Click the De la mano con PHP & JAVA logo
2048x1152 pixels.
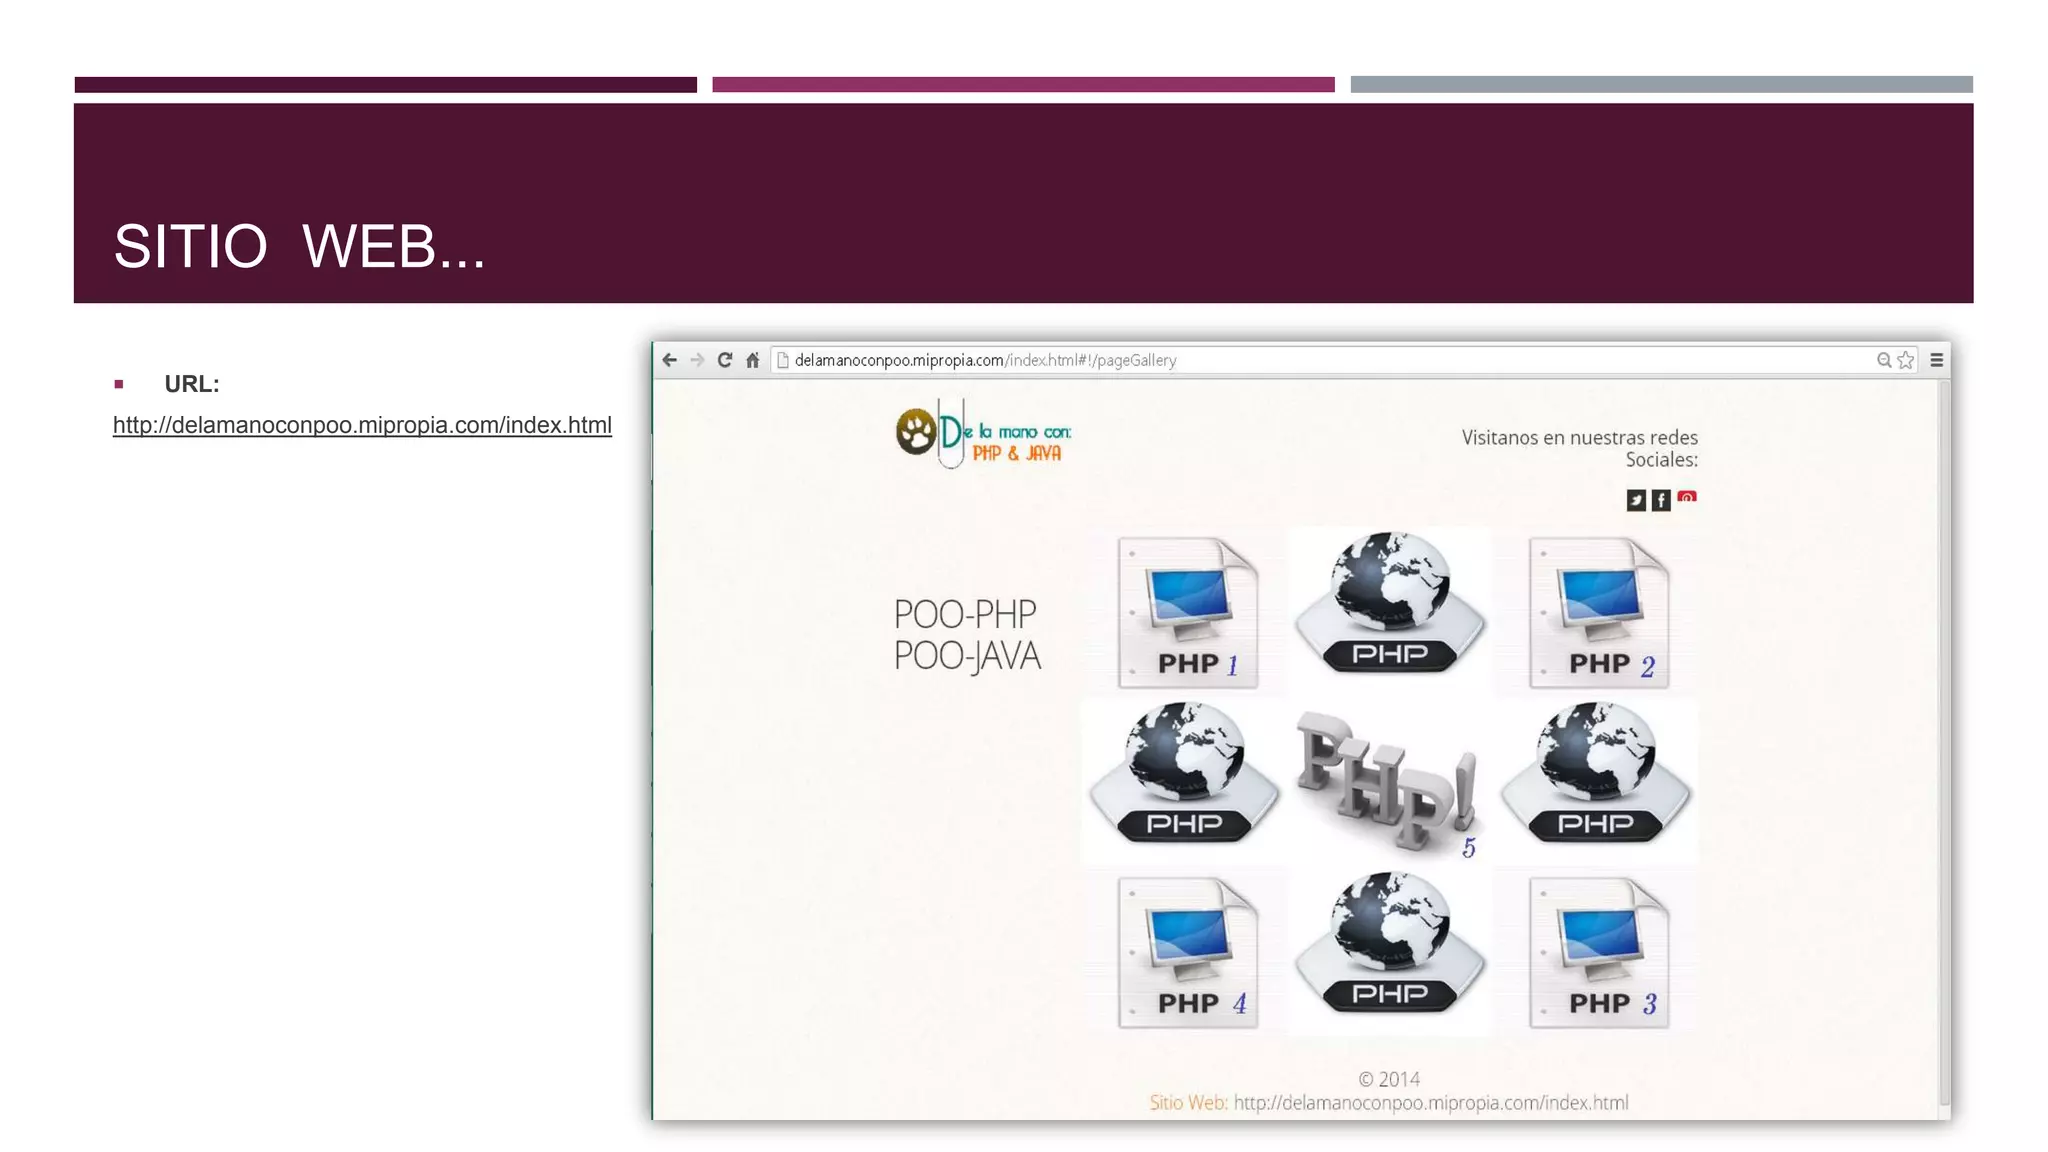[x=983, y=435]
